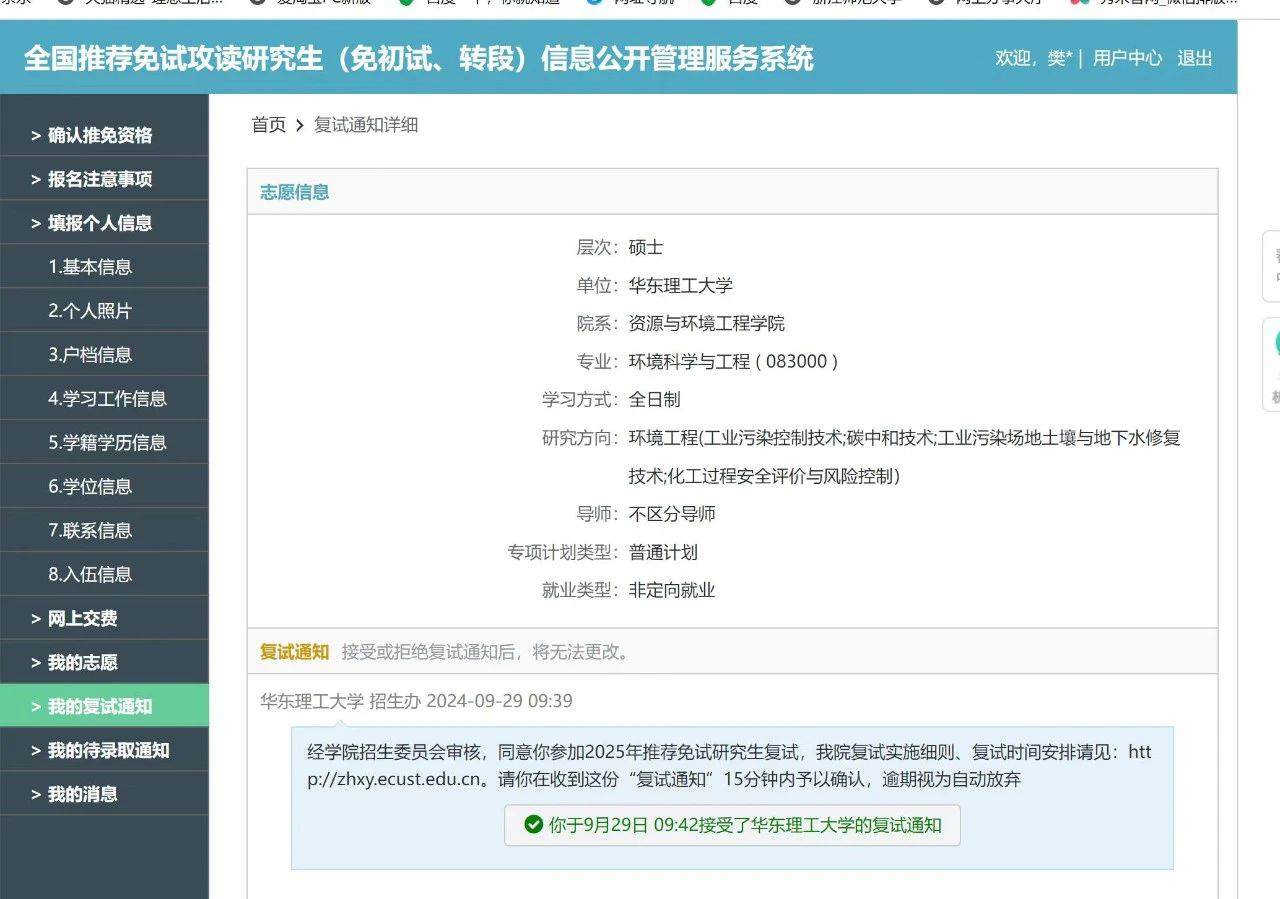Click the 院系 value 资源与环境工程学院
This screenshot has height=899, width=1280.
pyautogui.click(x=707, y=324)
